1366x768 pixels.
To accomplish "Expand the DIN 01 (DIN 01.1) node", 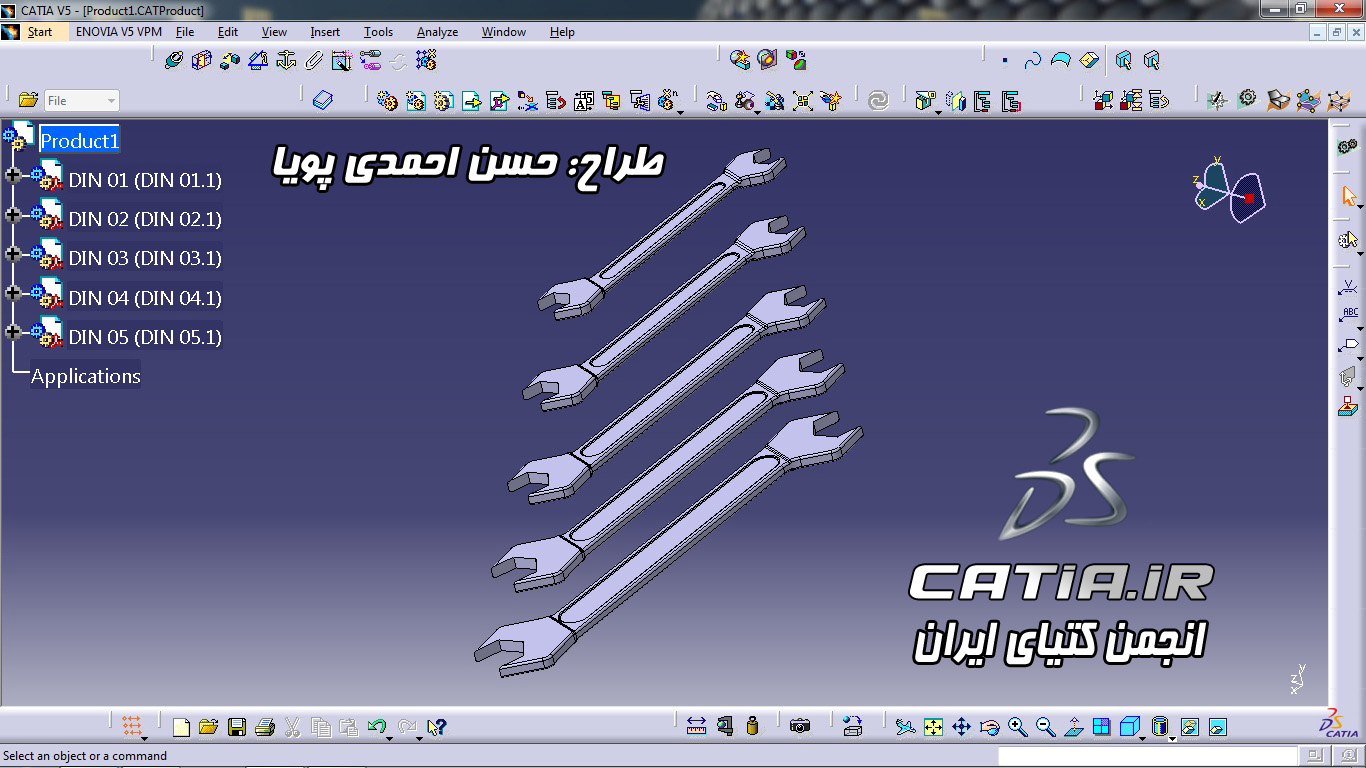I will pyautogui.click(x=13, y=176).
